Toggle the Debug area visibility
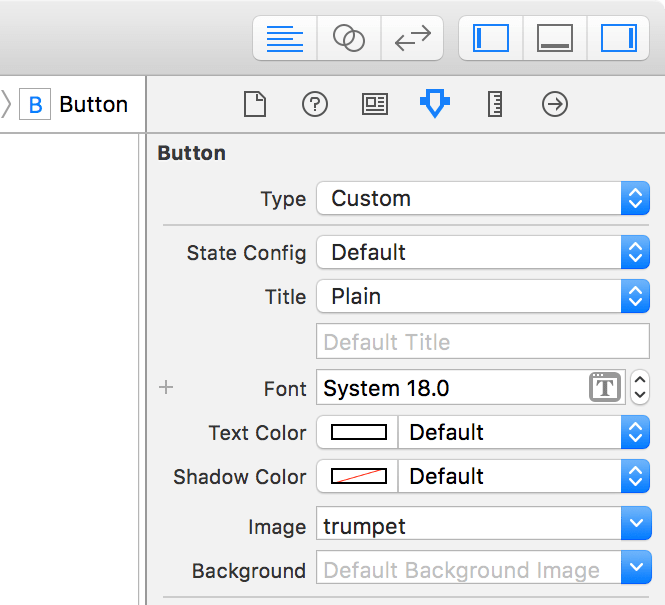 pyautogui.click(x=554, y=39)
